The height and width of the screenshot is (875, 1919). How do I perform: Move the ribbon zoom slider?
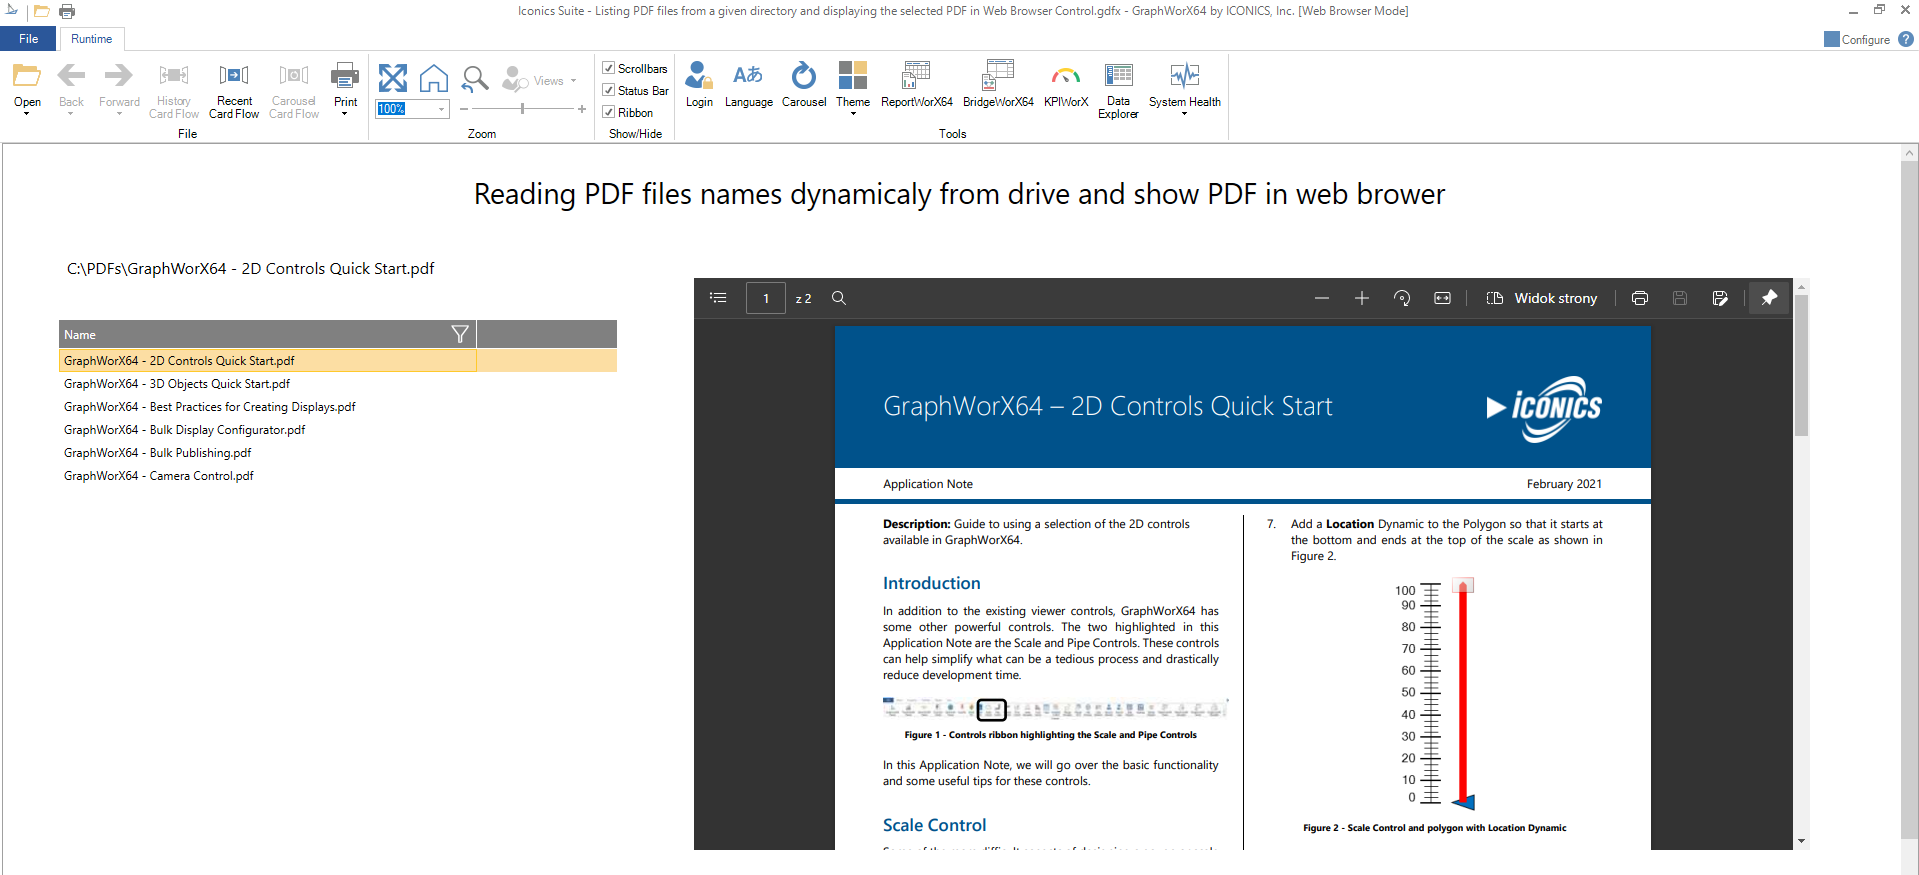(x=522, y=108)
